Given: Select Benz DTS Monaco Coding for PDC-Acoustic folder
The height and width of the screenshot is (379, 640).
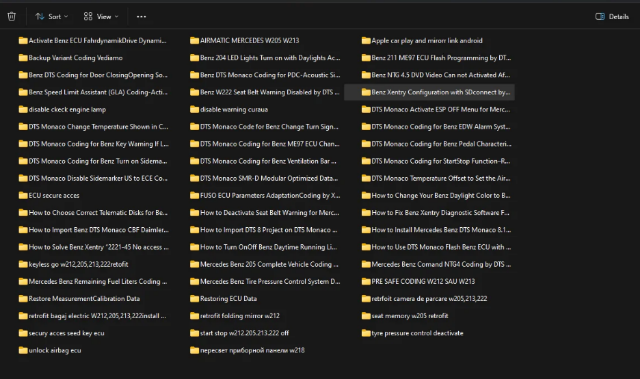Looking at the screenshot, I should coord(270,75).
